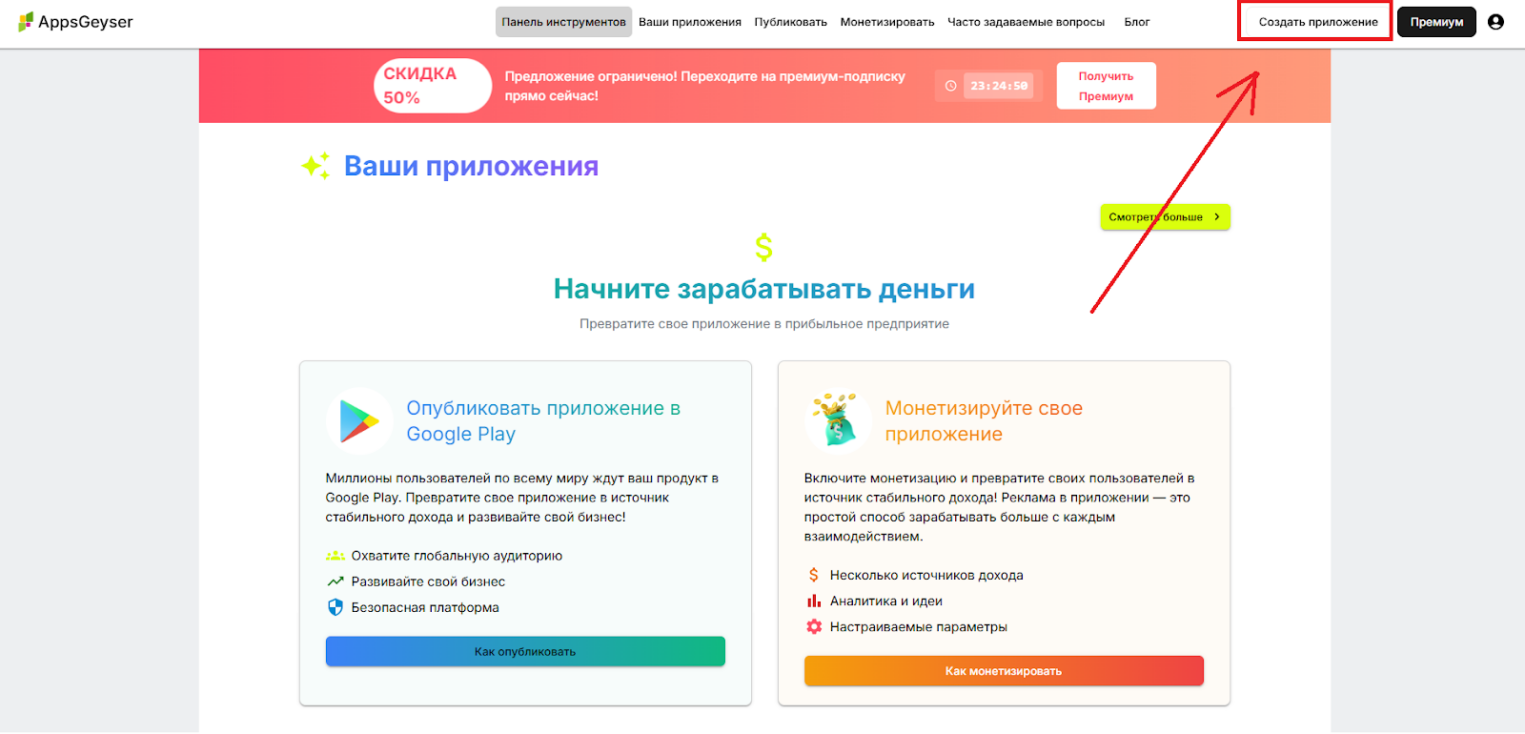Click the clock icon beside the countdown timer
Screen dimensions: 1525x734
tap(950, 85)
